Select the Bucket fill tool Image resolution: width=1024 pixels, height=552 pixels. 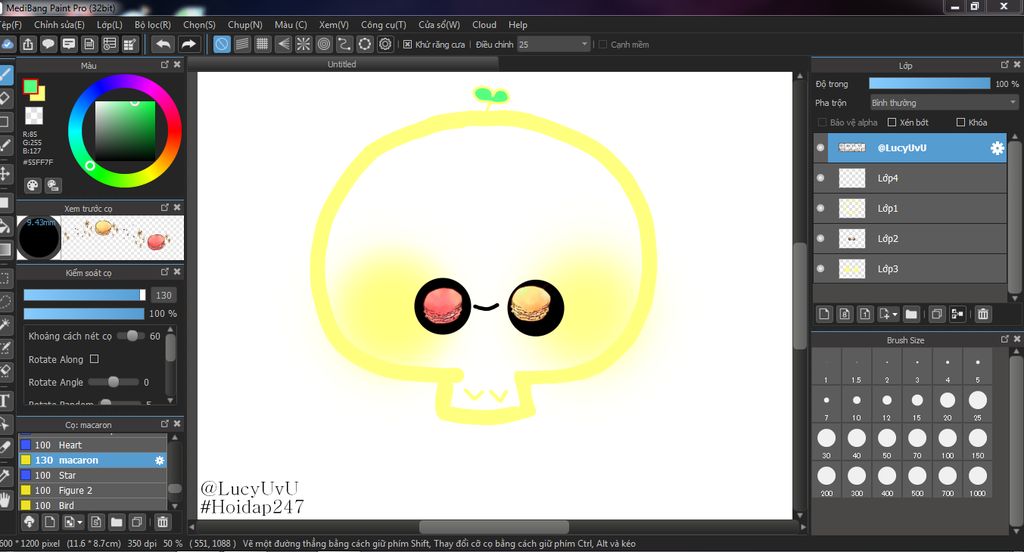[5, 226]
